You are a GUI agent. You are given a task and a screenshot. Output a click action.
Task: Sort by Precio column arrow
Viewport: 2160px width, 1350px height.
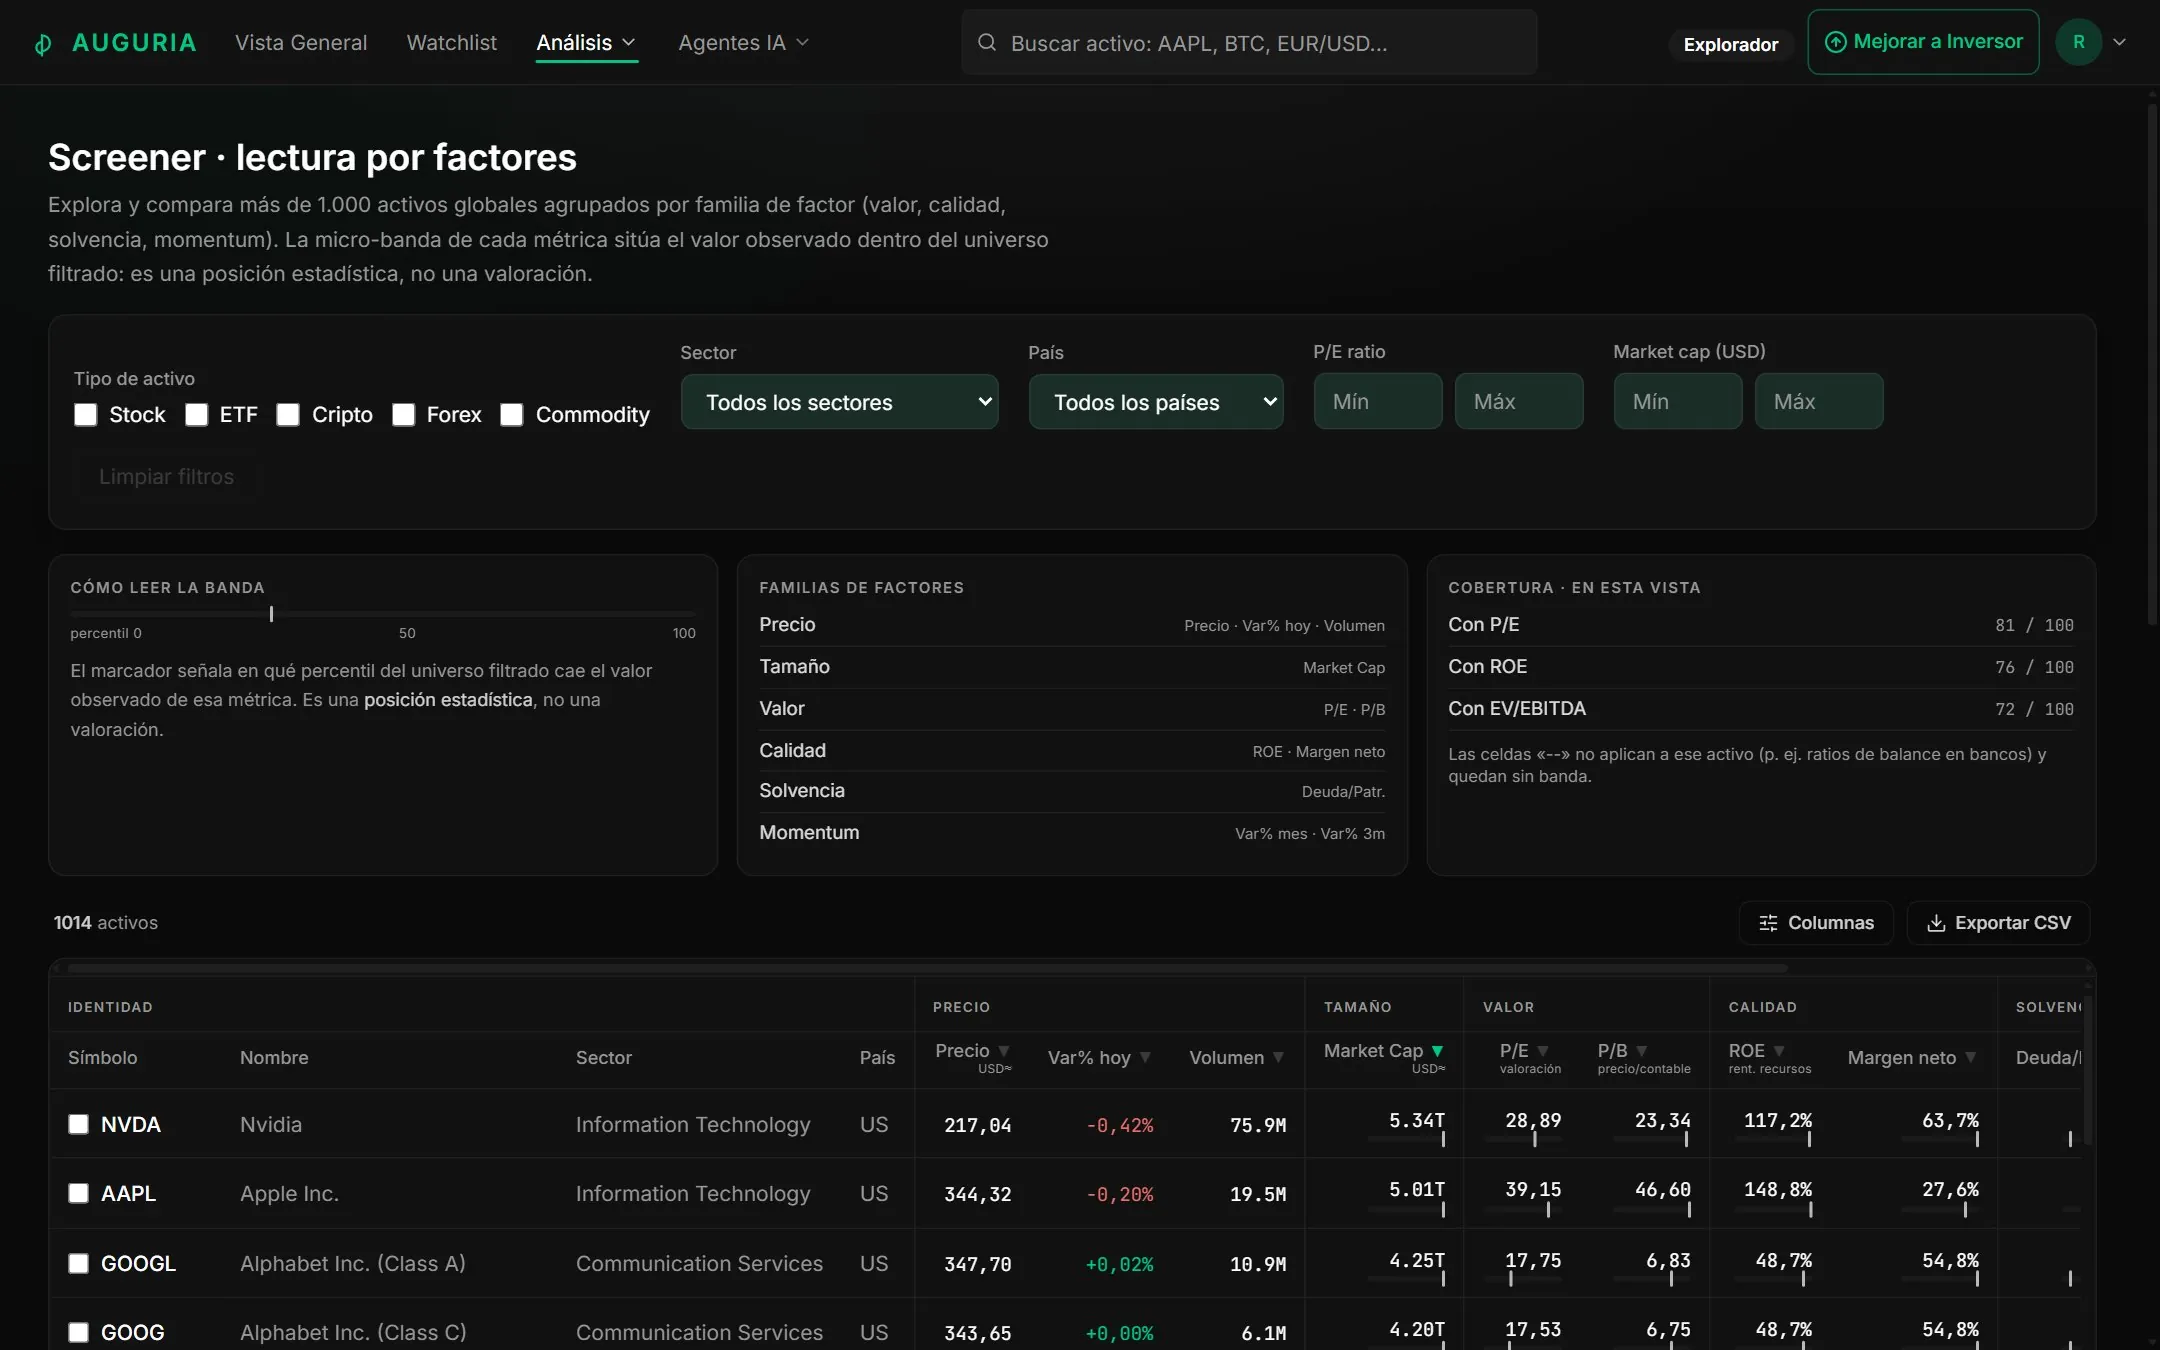(1003, 1051)
